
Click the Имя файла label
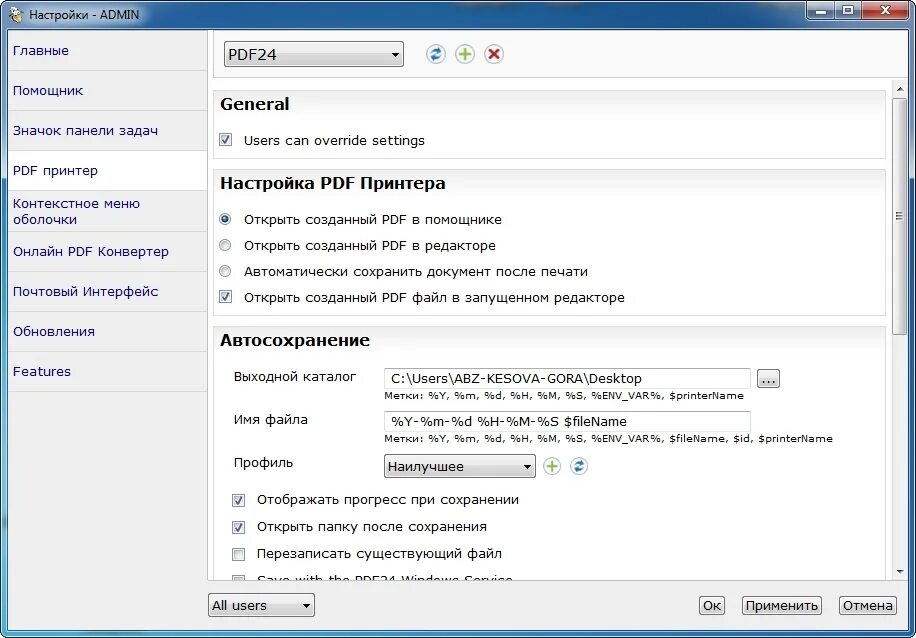(270, 419)
